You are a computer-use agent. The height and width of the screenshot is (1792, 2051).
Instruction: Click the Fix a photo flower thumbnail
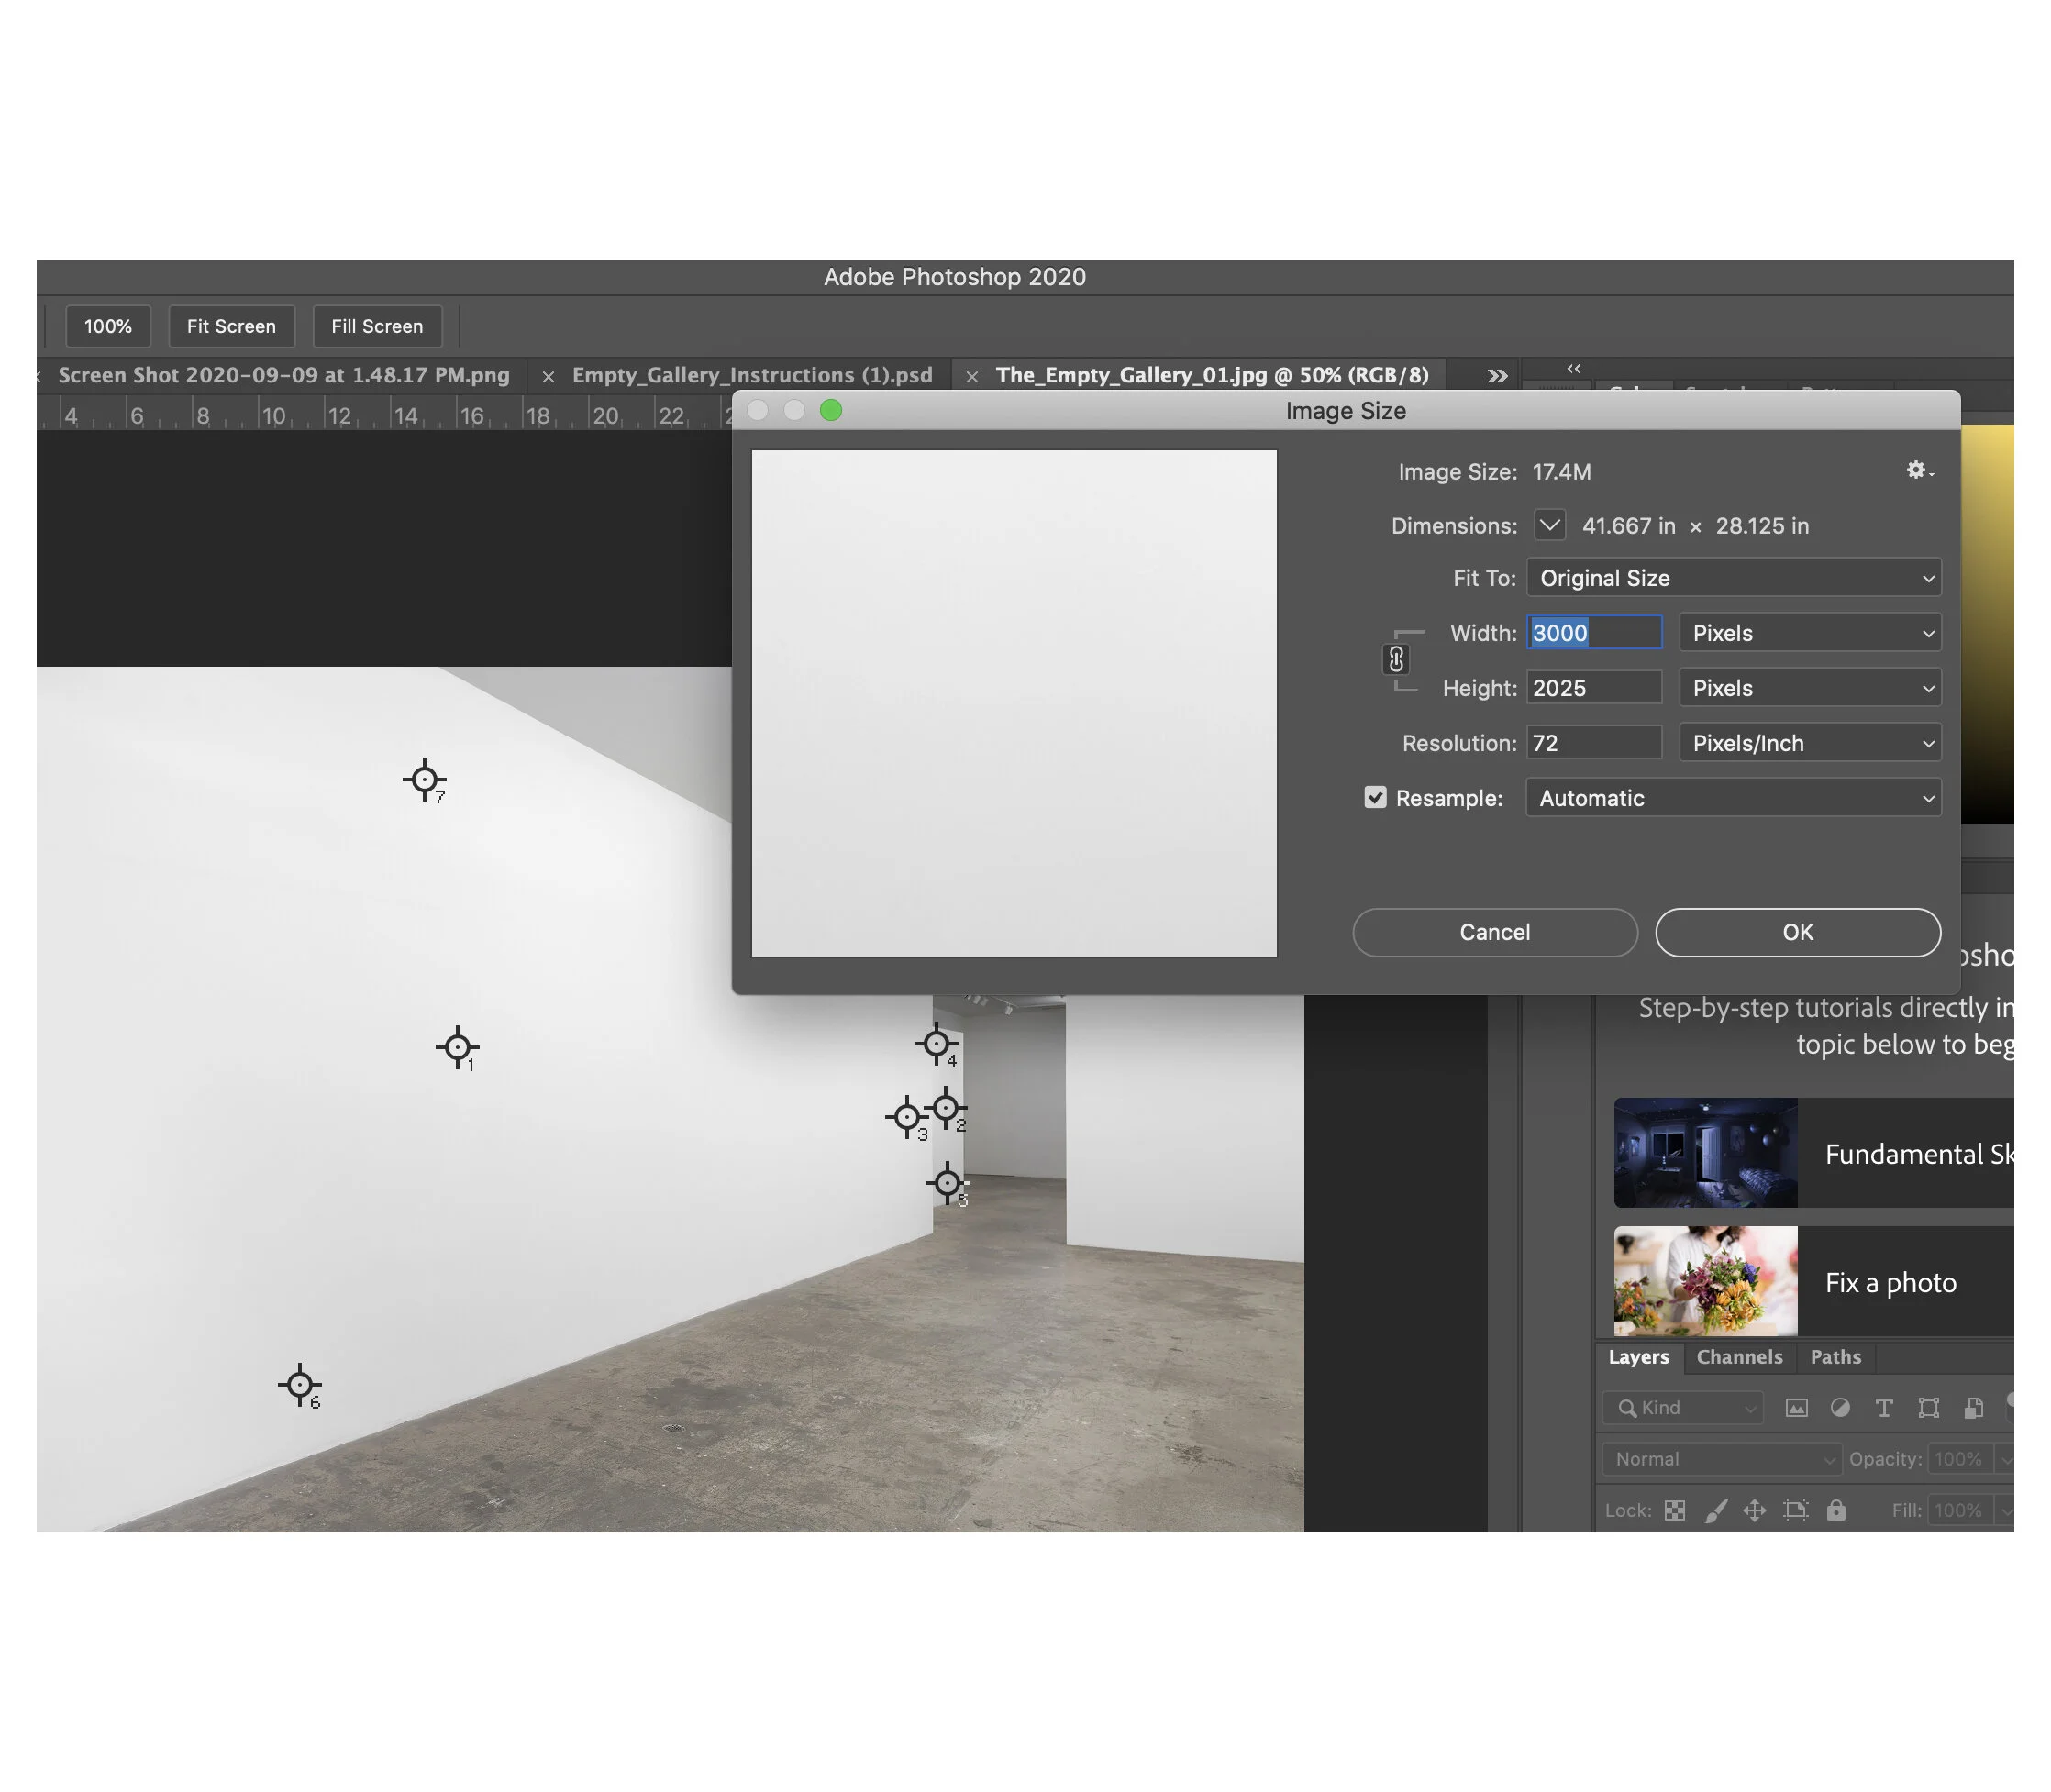tap(1705, 1281)
